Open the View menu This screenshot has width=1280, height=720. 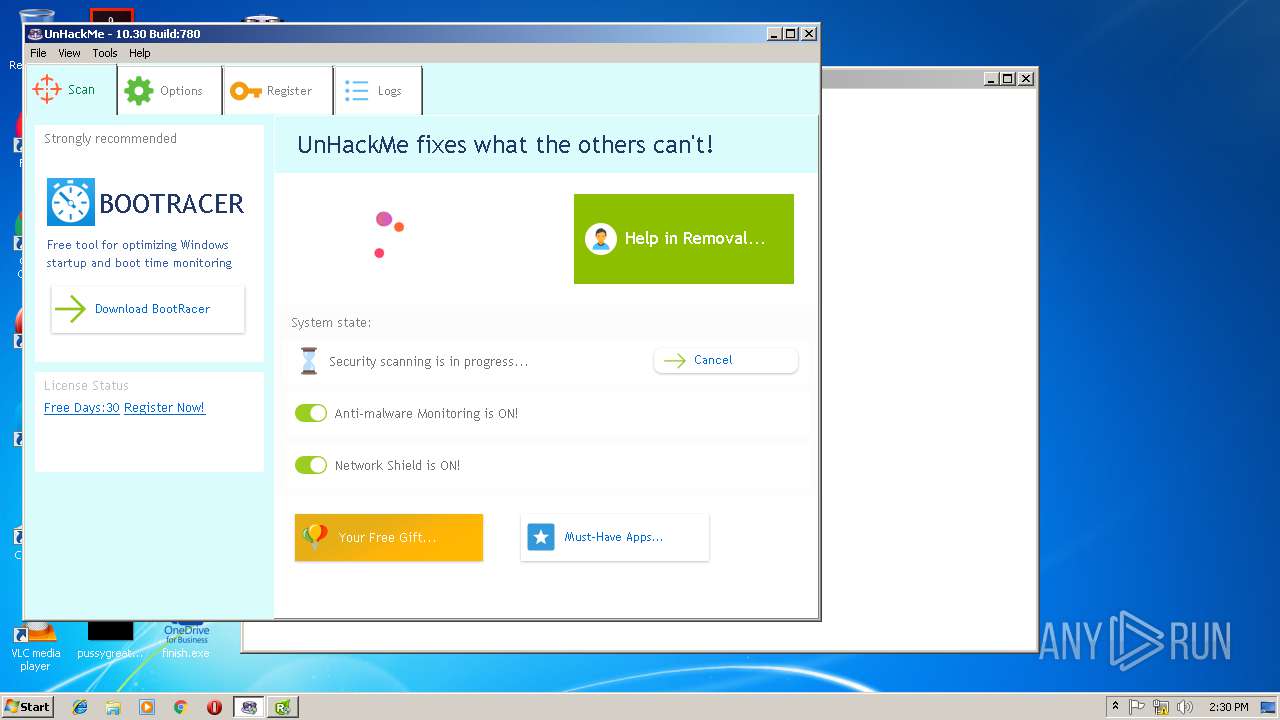(69, 53)
